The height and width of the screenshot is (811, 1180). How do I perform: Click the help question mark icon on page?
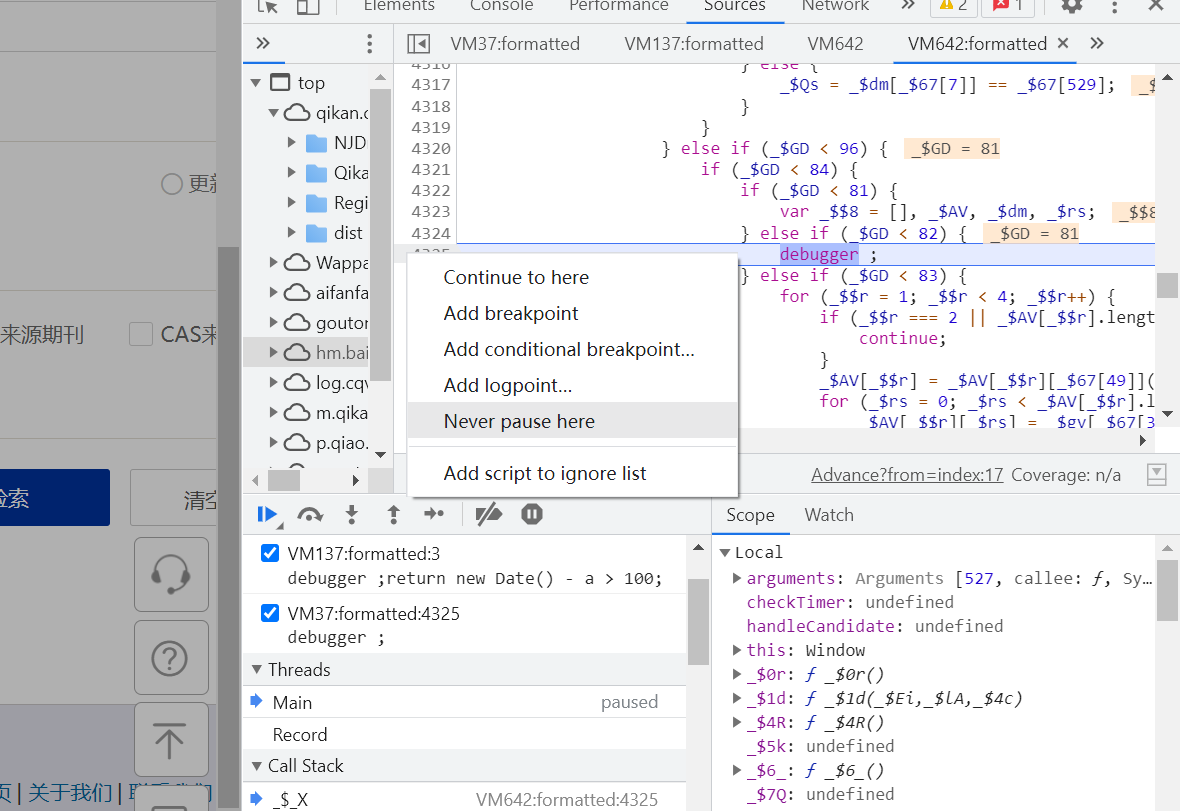click(x=172, y=658)
